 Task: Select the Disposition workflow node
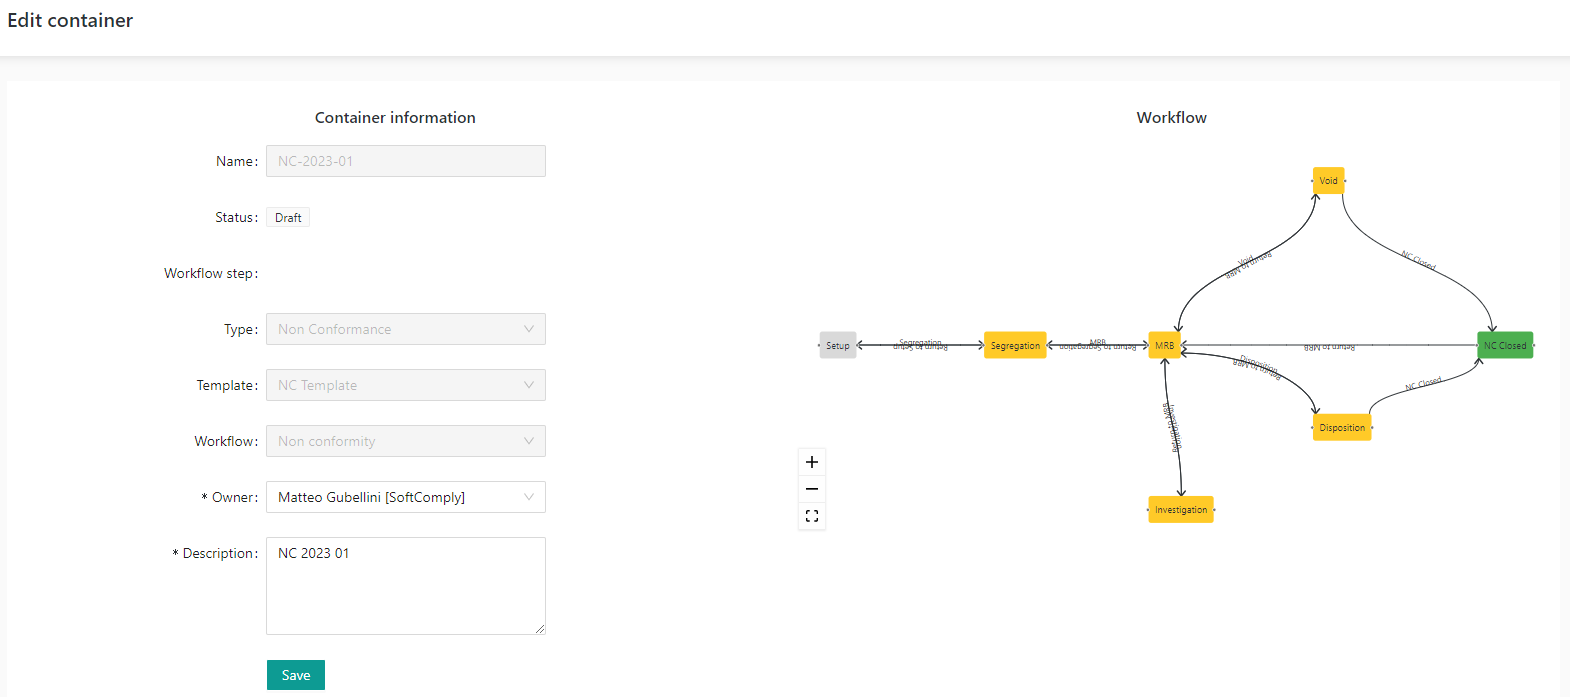(x=1342, y=428)
